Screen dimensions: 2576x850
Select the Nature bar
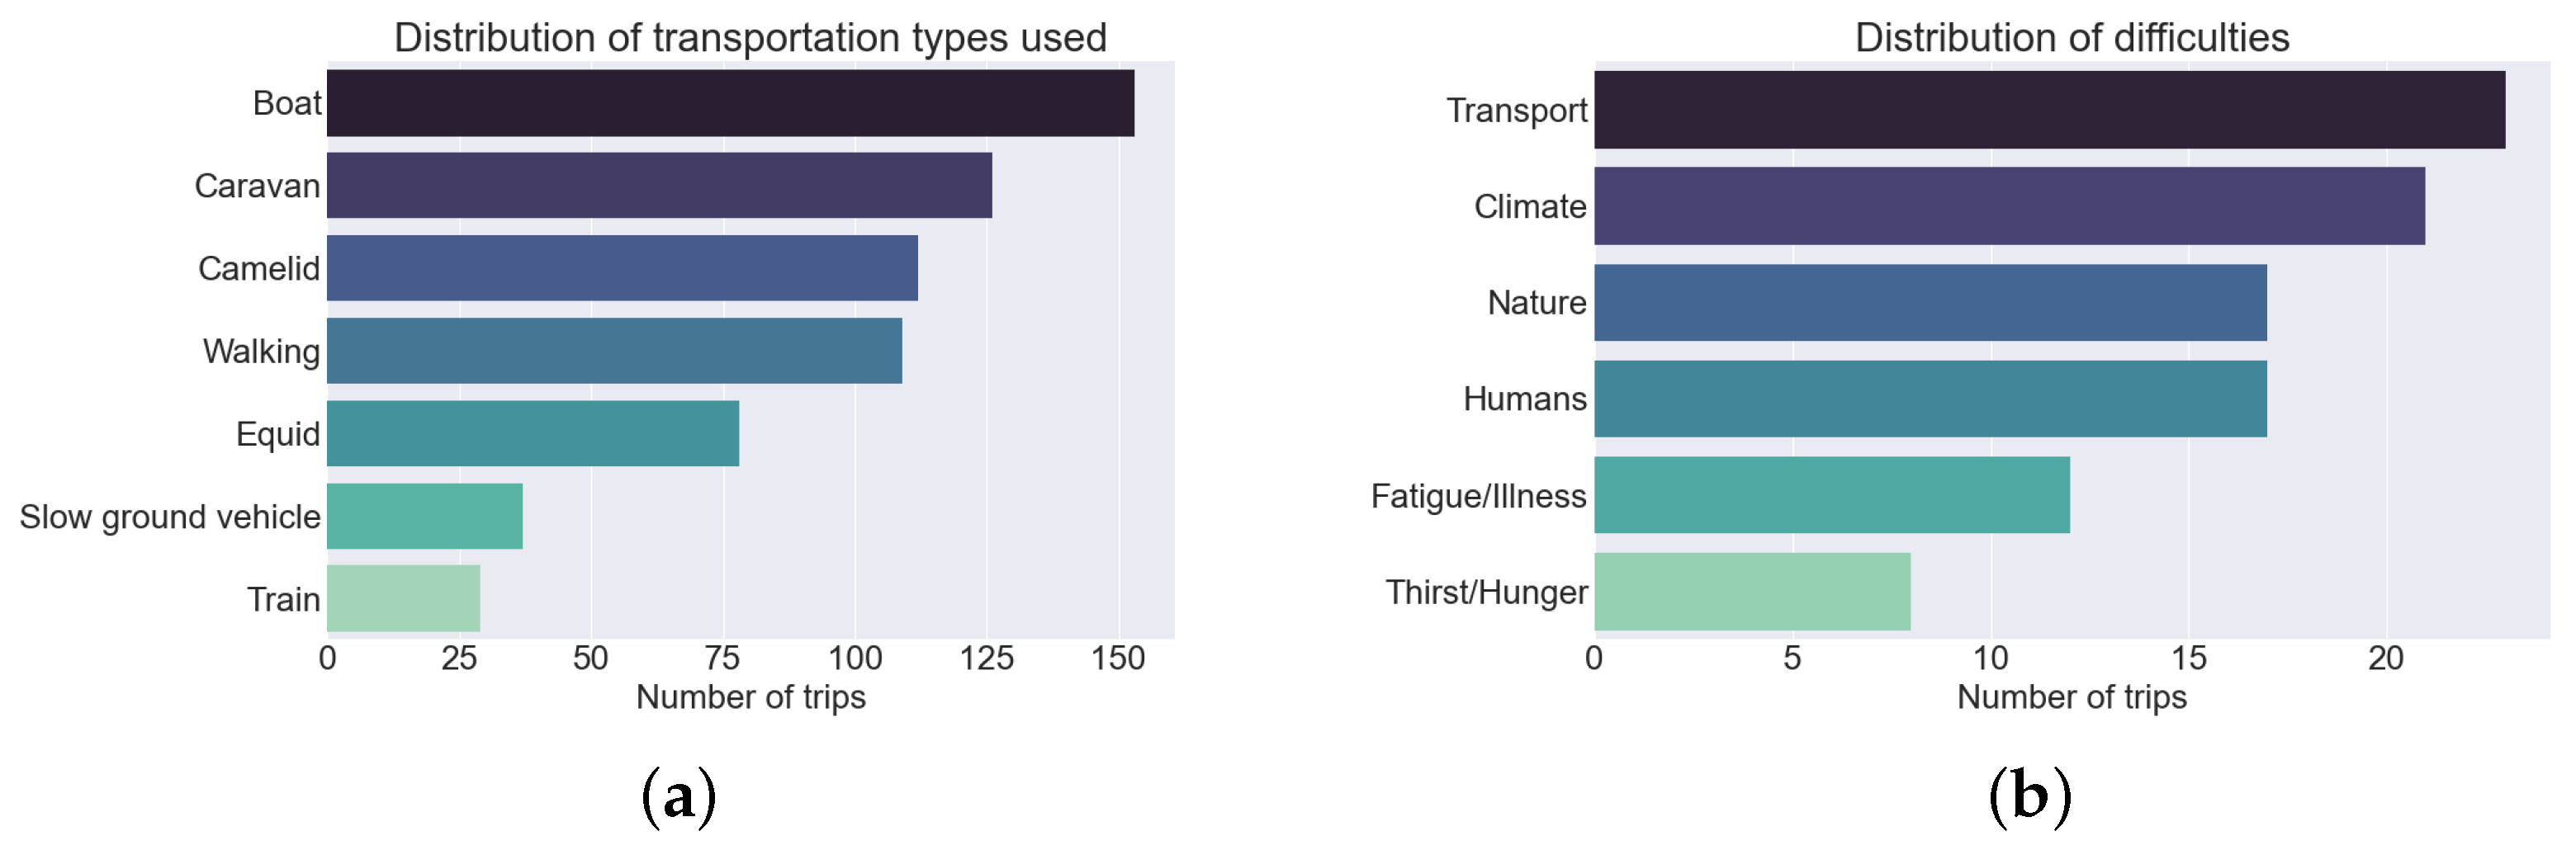tap(1930, 302)
